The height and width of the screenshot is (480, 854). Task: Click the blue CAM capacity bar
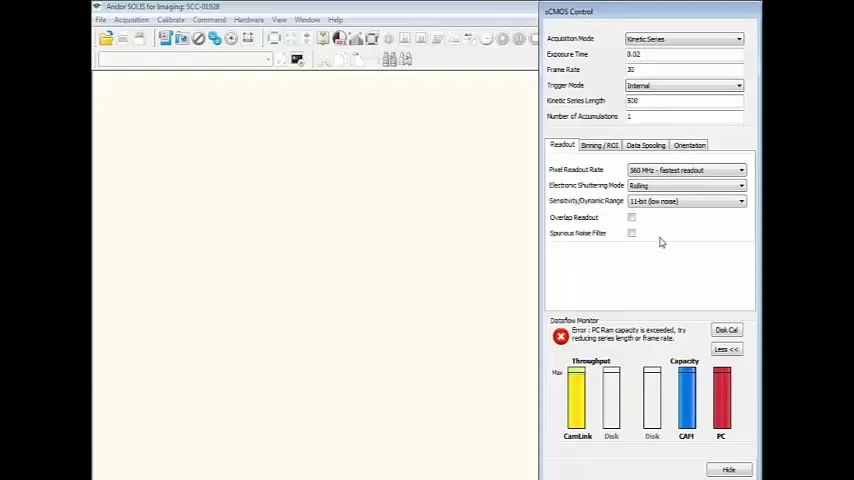click(687, 398)
